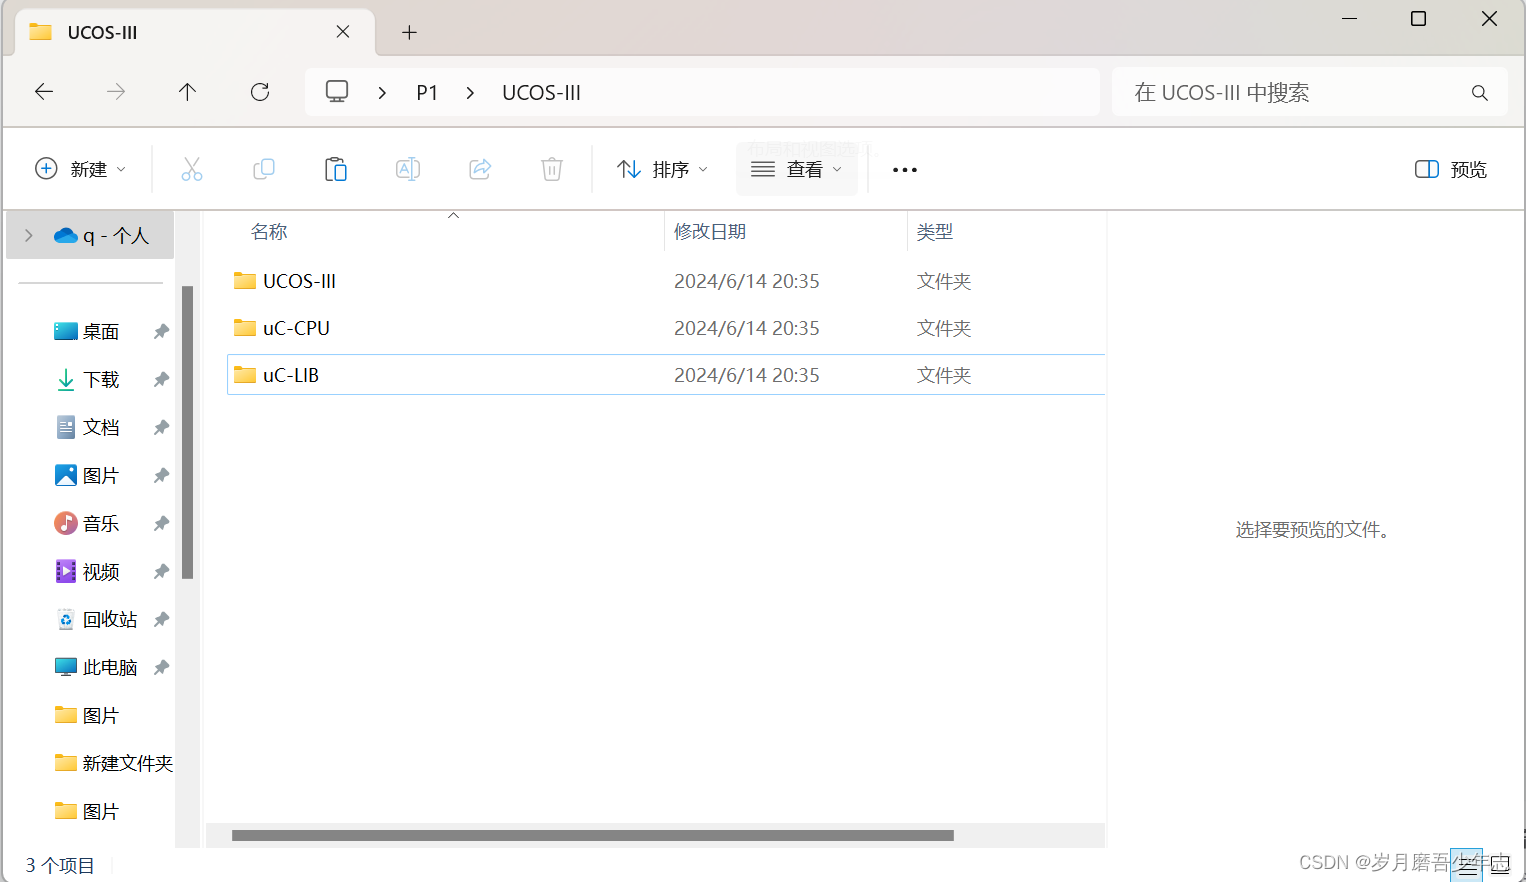
Task: Sort by 修改日期 column header
Action: point(710,232)
